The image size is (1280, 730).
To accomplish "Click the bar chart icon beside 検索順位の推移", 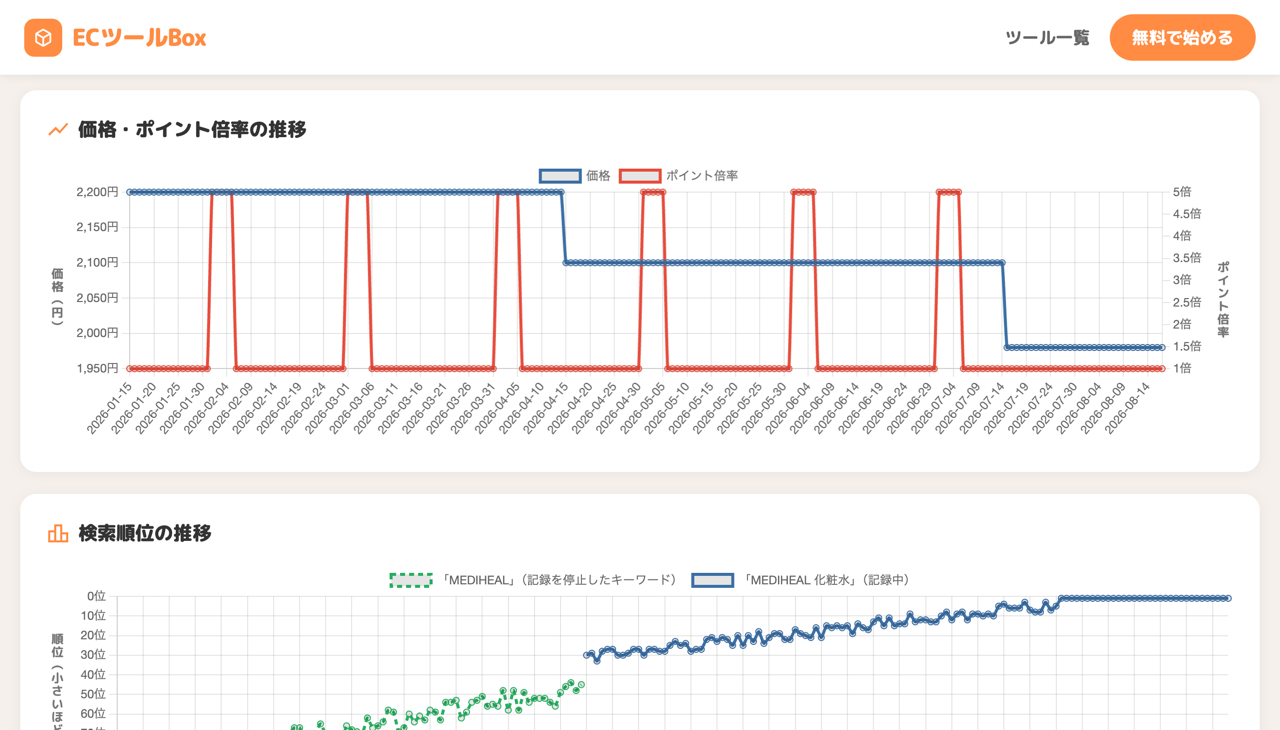I will [58, 533].
